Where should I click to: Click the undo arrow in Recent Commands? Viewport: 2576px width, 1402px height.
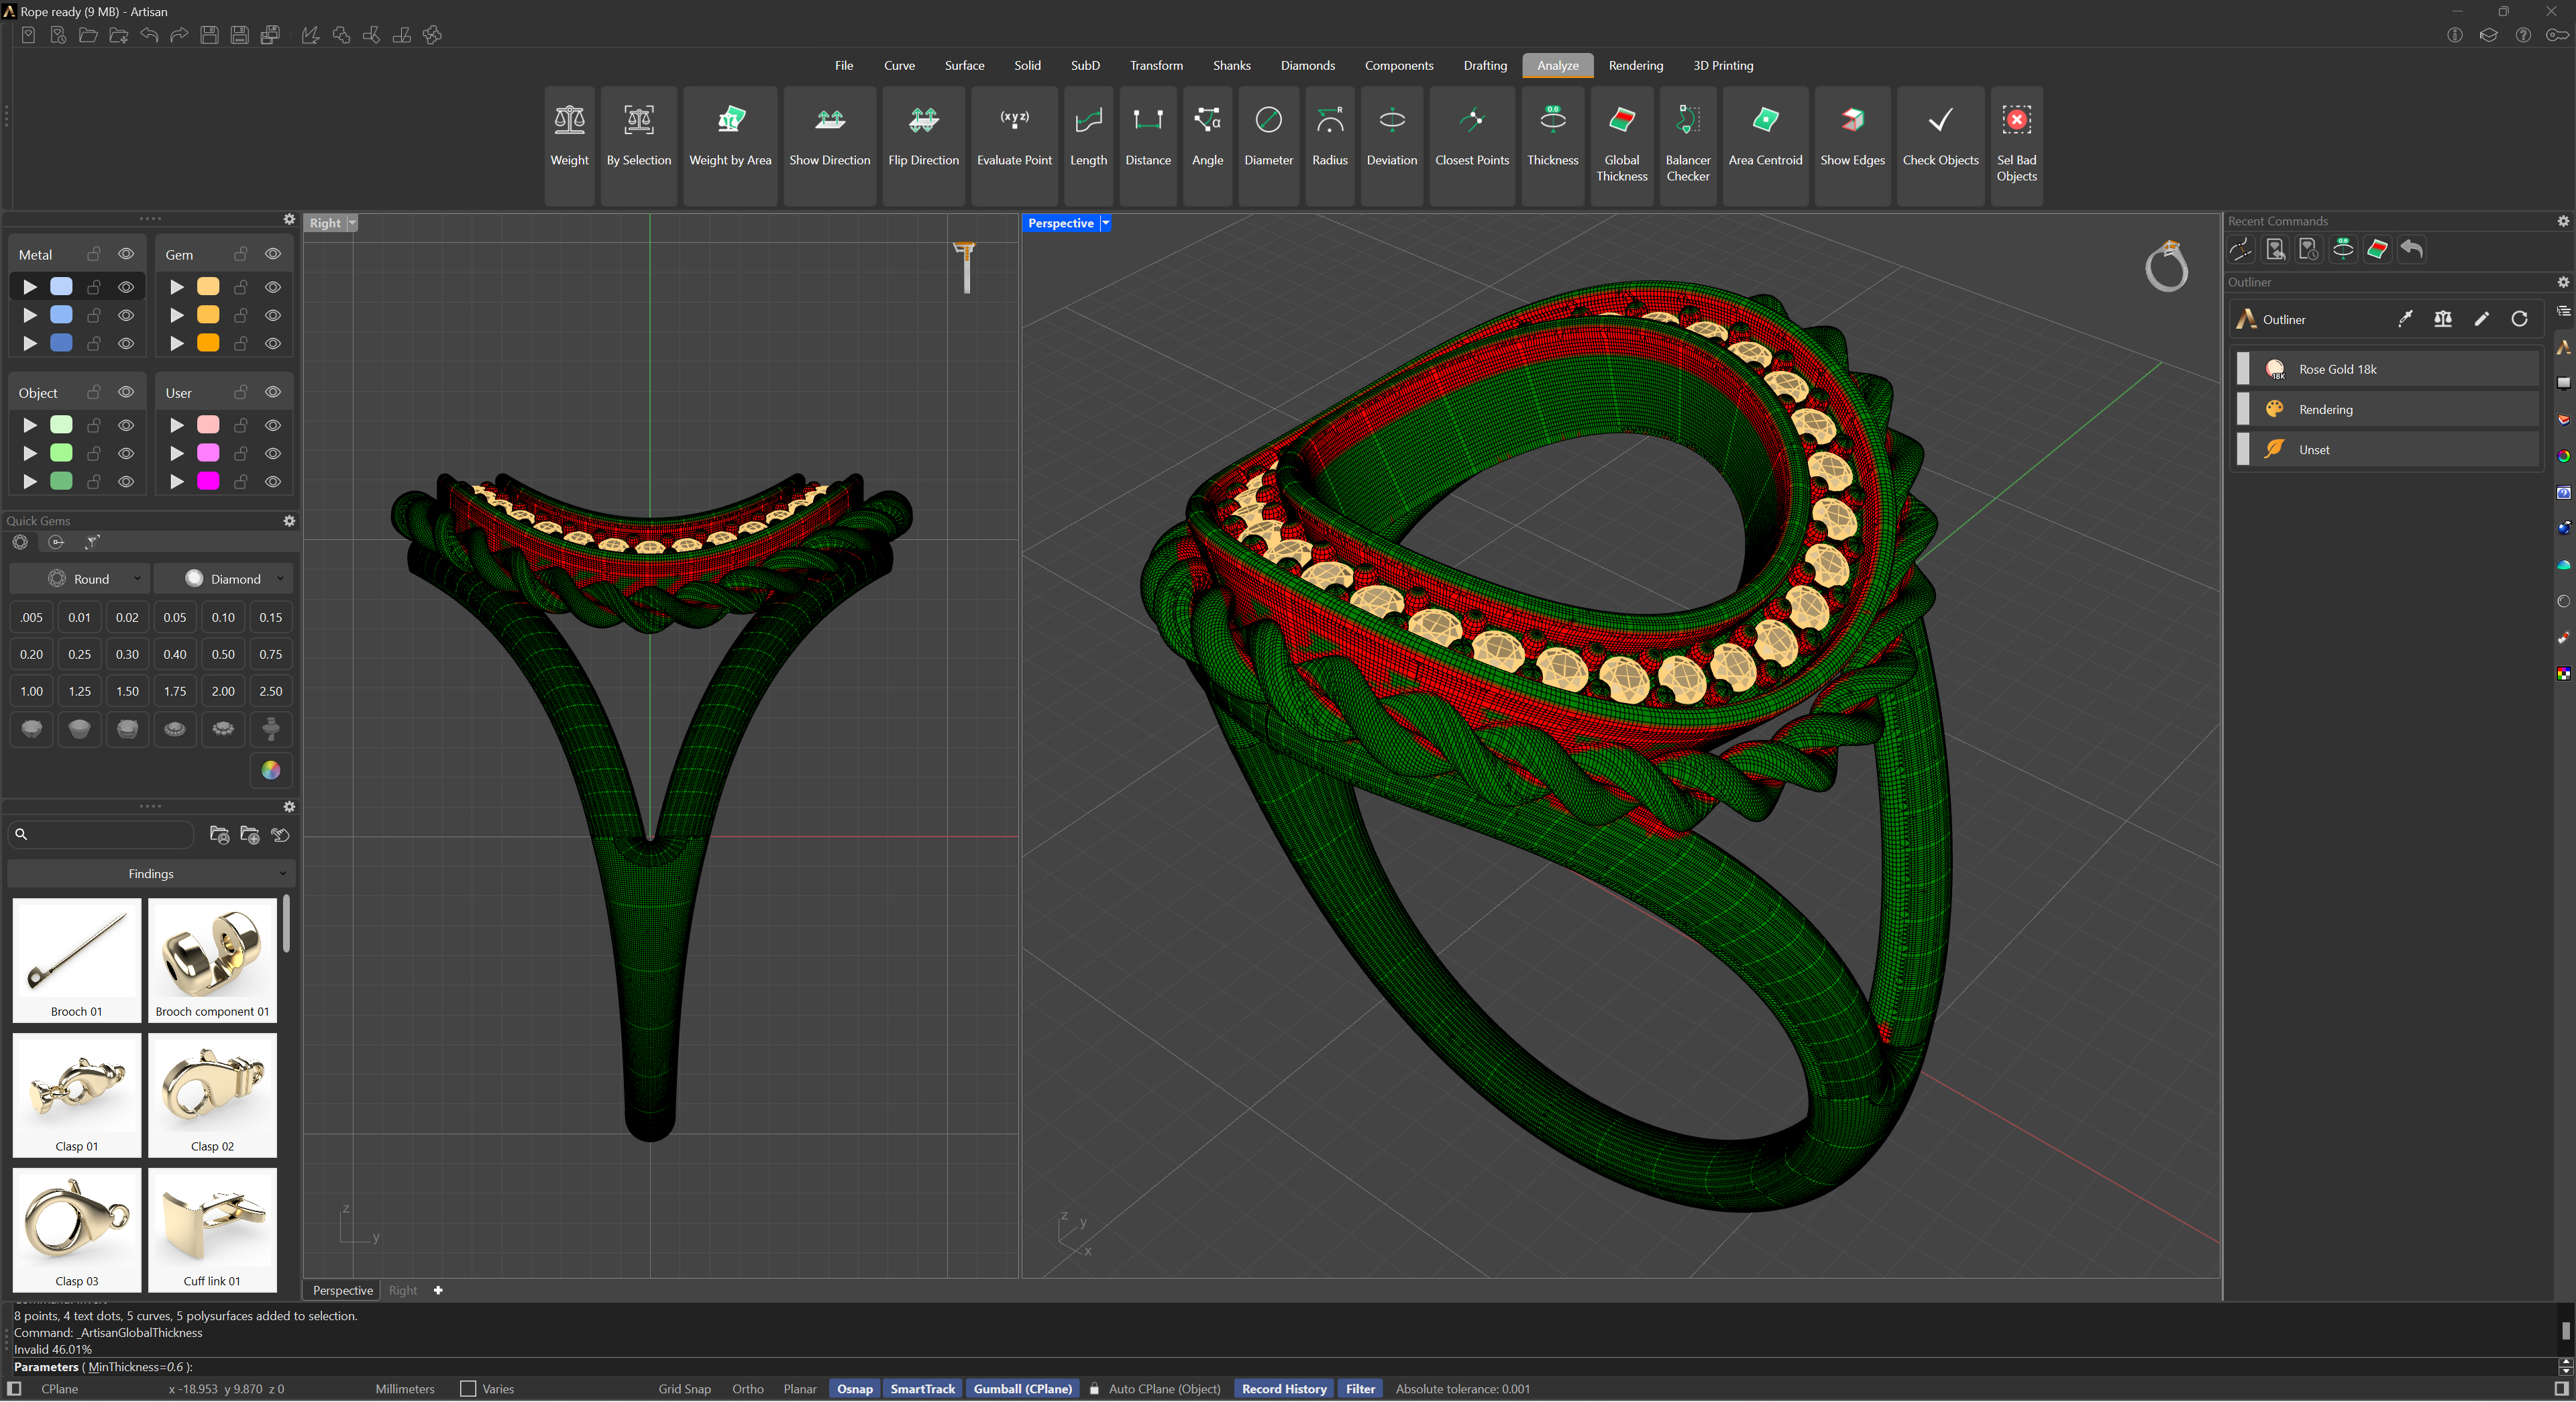coord(2411,249)
